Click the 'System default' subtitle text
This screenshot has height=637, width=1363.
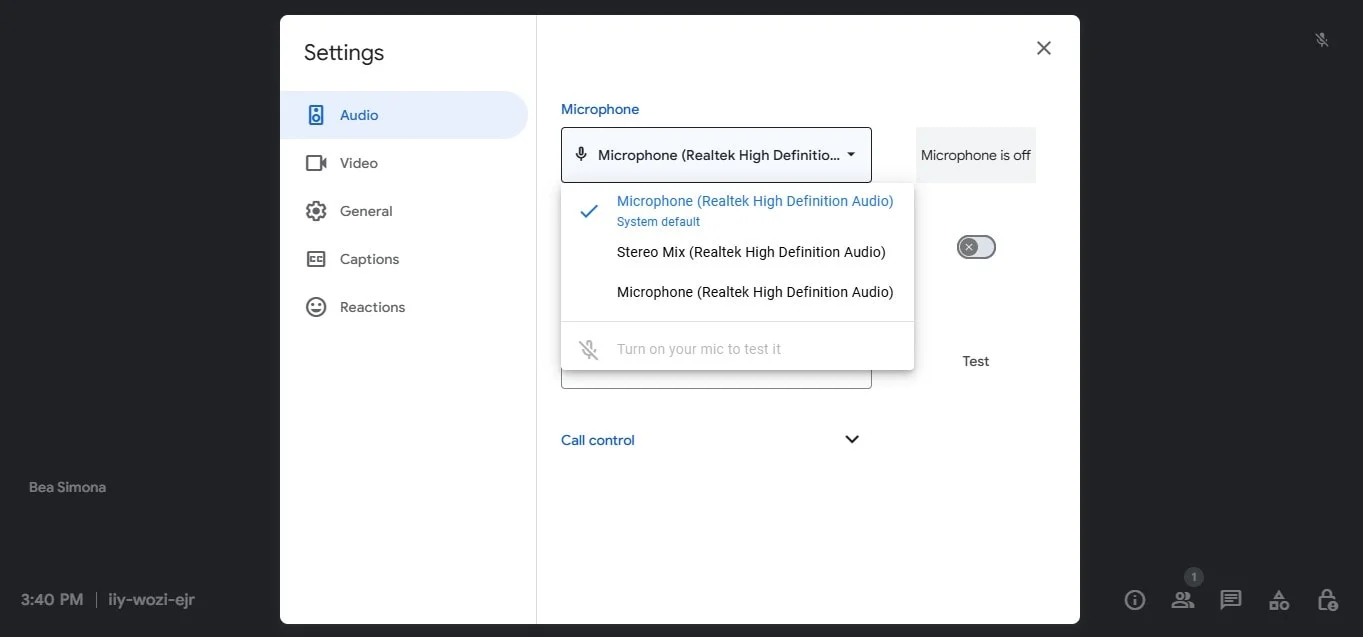658,222
